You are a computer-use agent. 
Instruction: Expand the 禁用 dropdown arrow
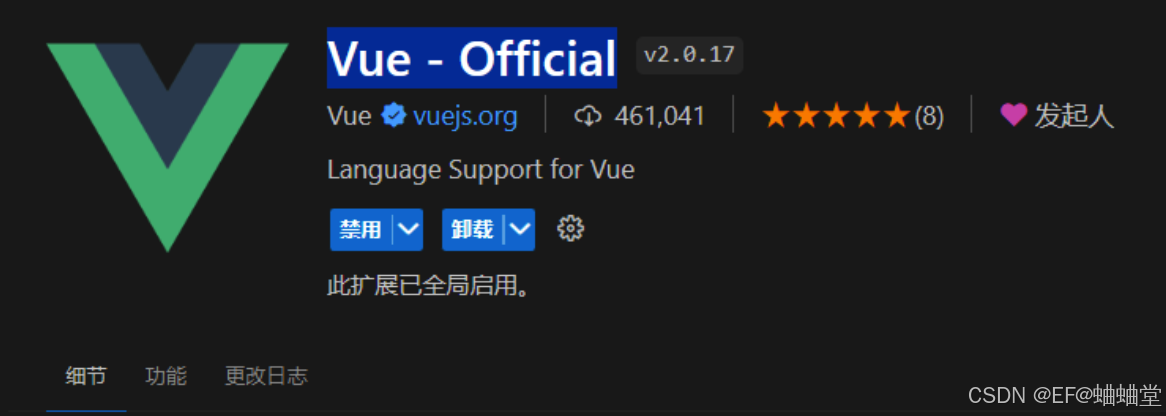click(x=408, y=229)
